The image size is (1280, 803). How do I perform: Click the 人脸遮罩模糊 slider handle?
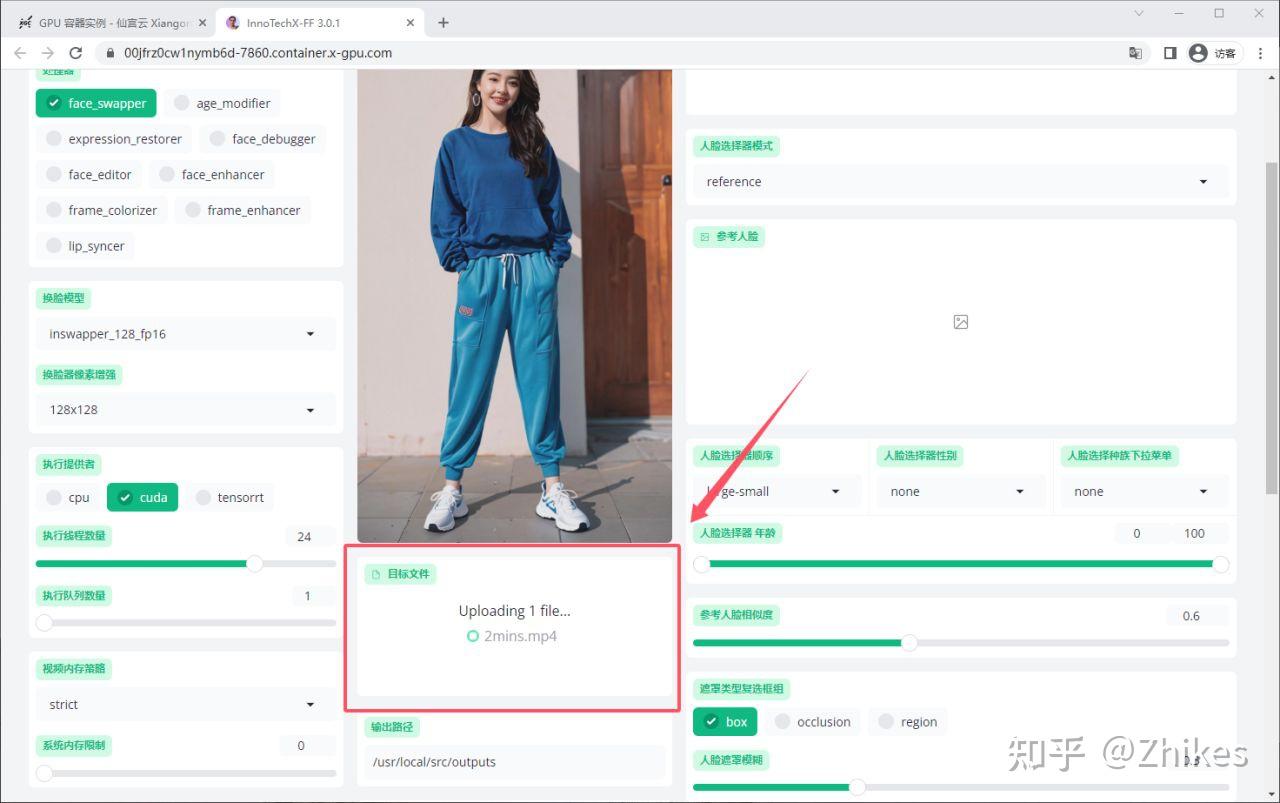click(x=857, y=788)
